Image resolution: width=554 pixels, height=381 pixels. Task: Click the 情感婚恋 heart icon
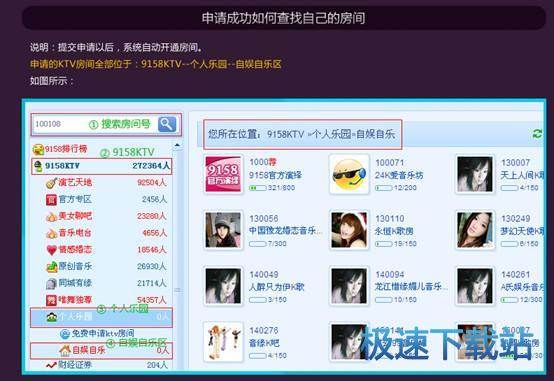pyautogui.click(x=51, y=250)
